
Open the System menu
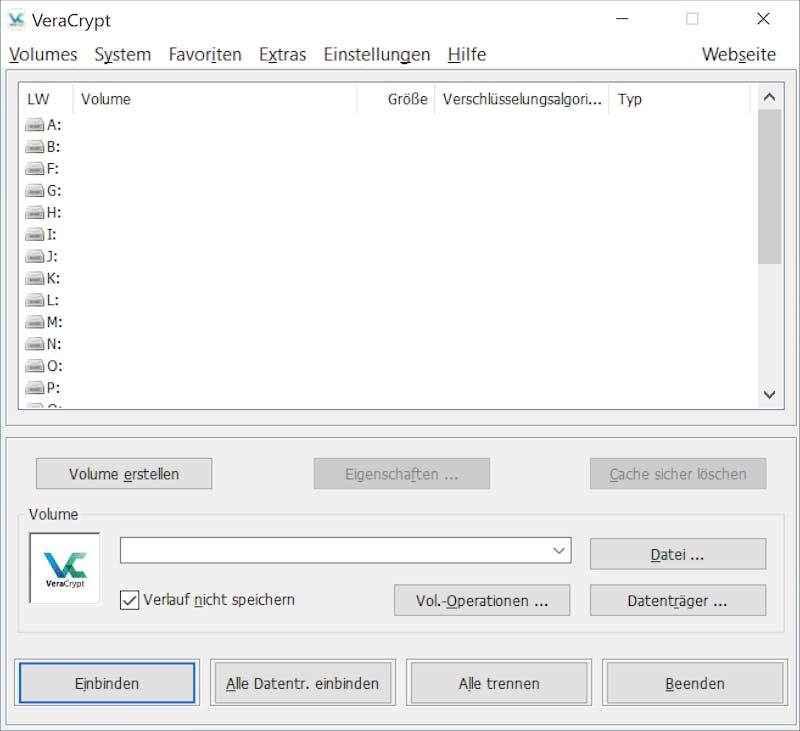pyautogui.click(x=123, y=55)
